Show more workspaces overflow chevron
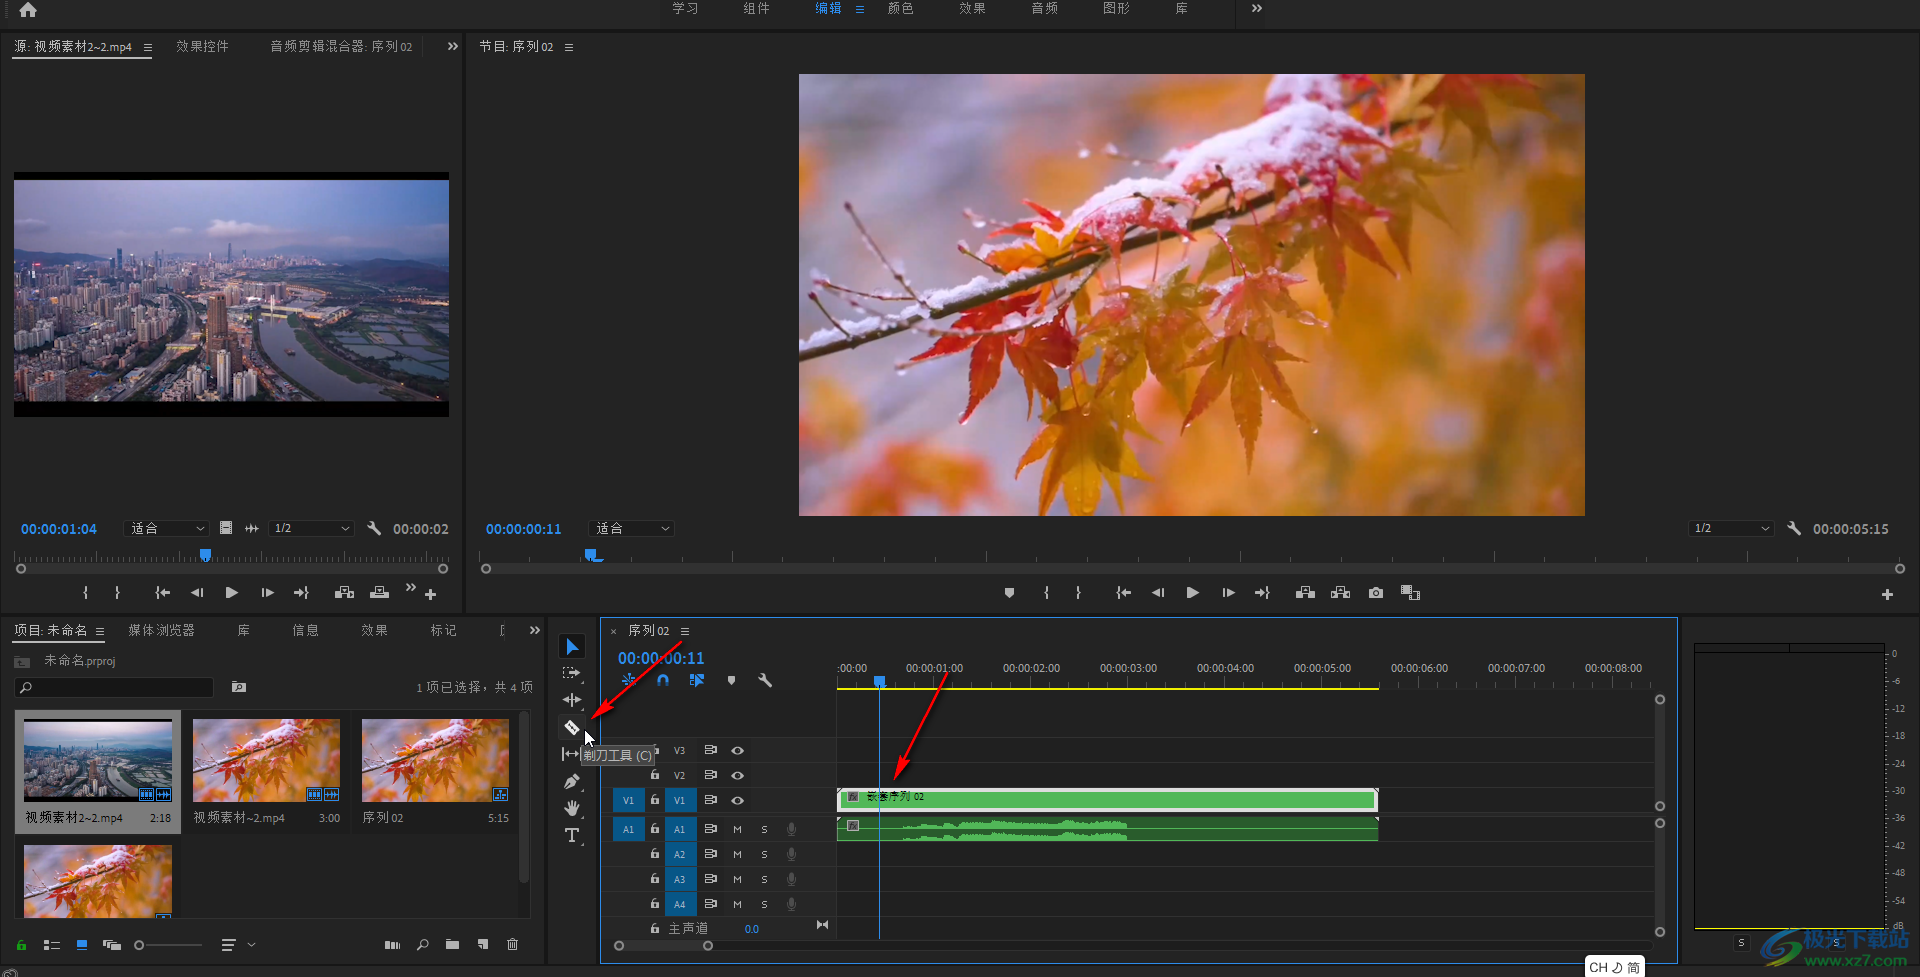The image size is (1920, 977). tap(1256, 9)
